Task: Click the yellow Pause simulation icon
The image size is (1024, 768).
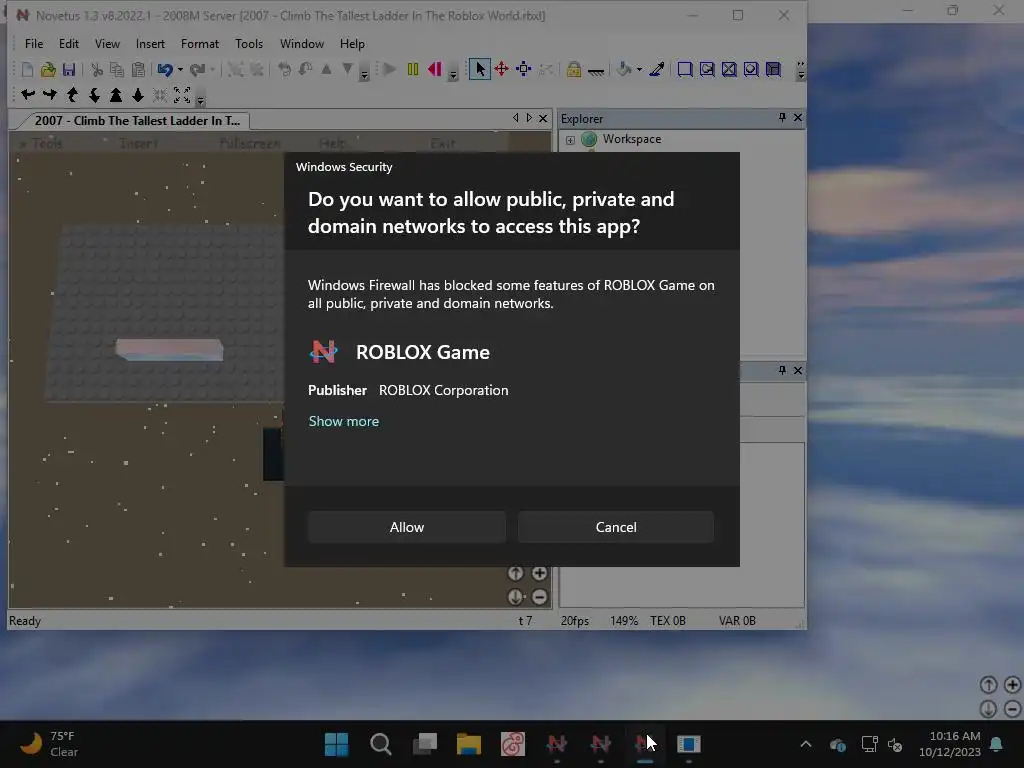Action: click(x=413, y=69)
